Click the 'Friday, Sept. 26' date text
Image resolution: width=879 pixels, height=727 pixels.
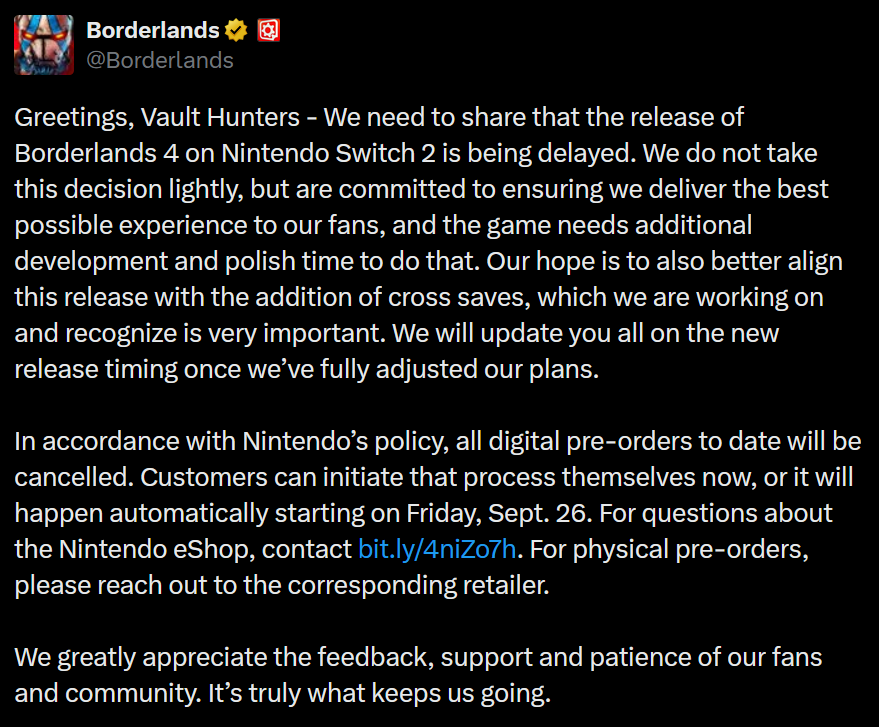pos(499,513)
